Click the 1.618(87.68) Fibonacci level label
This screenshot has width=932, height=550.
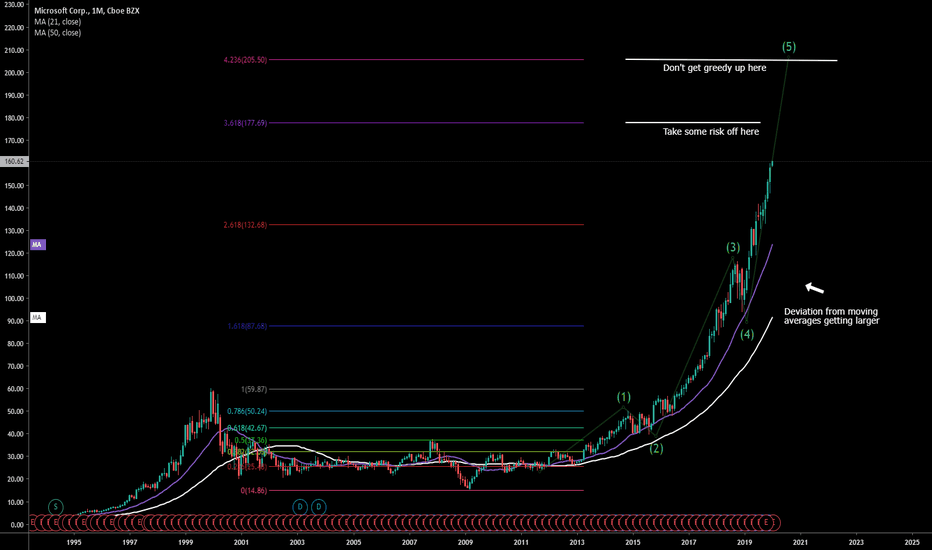click(247, 326)
